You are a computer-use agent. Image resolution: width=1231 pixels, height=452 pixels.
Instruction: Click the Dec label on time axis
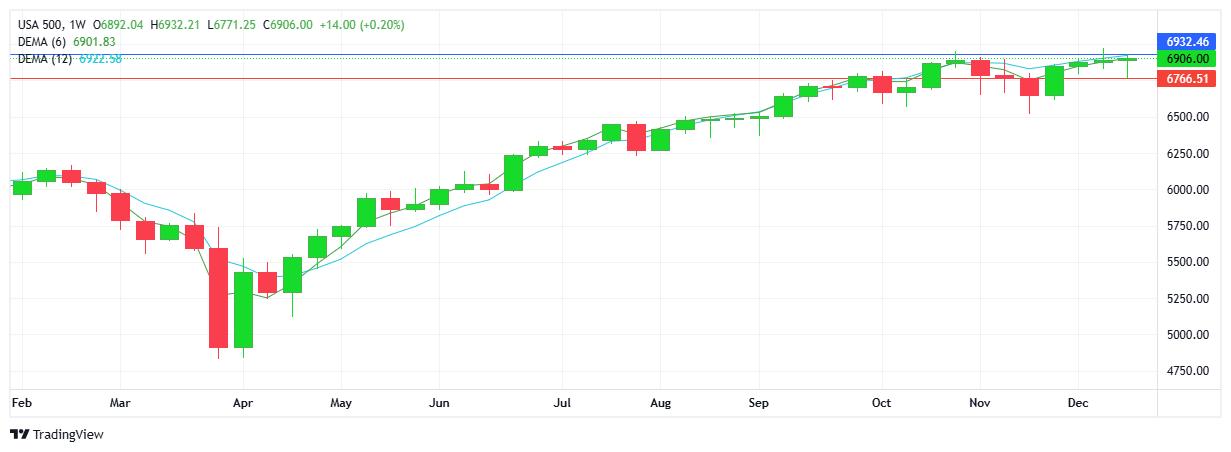click(x=1077, y=403)
